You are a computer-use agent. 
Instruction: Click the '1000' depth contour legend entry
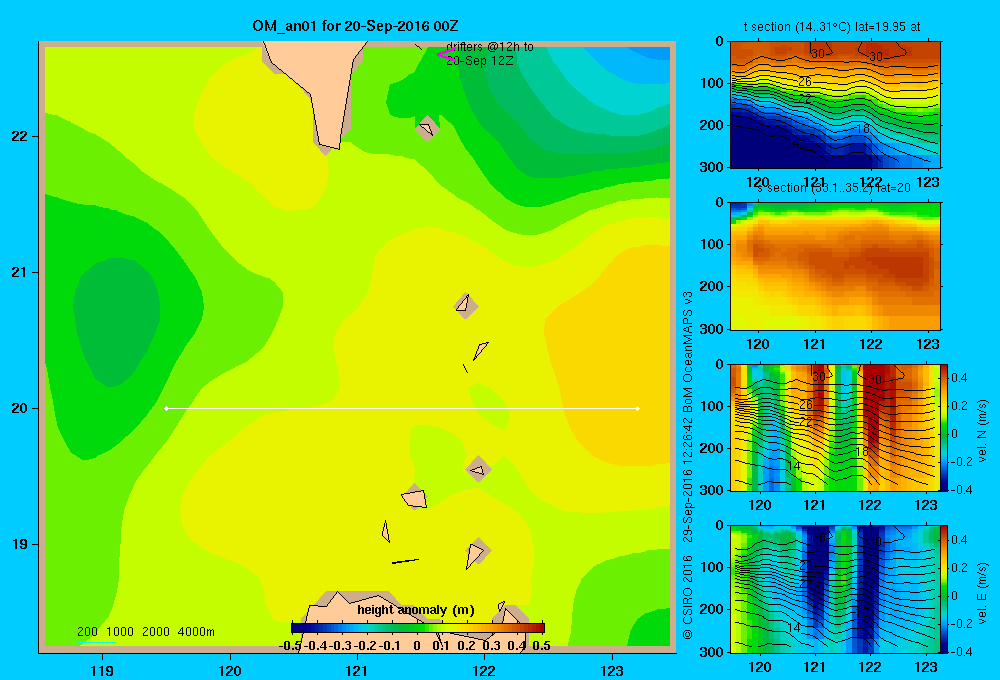(120, 632)
